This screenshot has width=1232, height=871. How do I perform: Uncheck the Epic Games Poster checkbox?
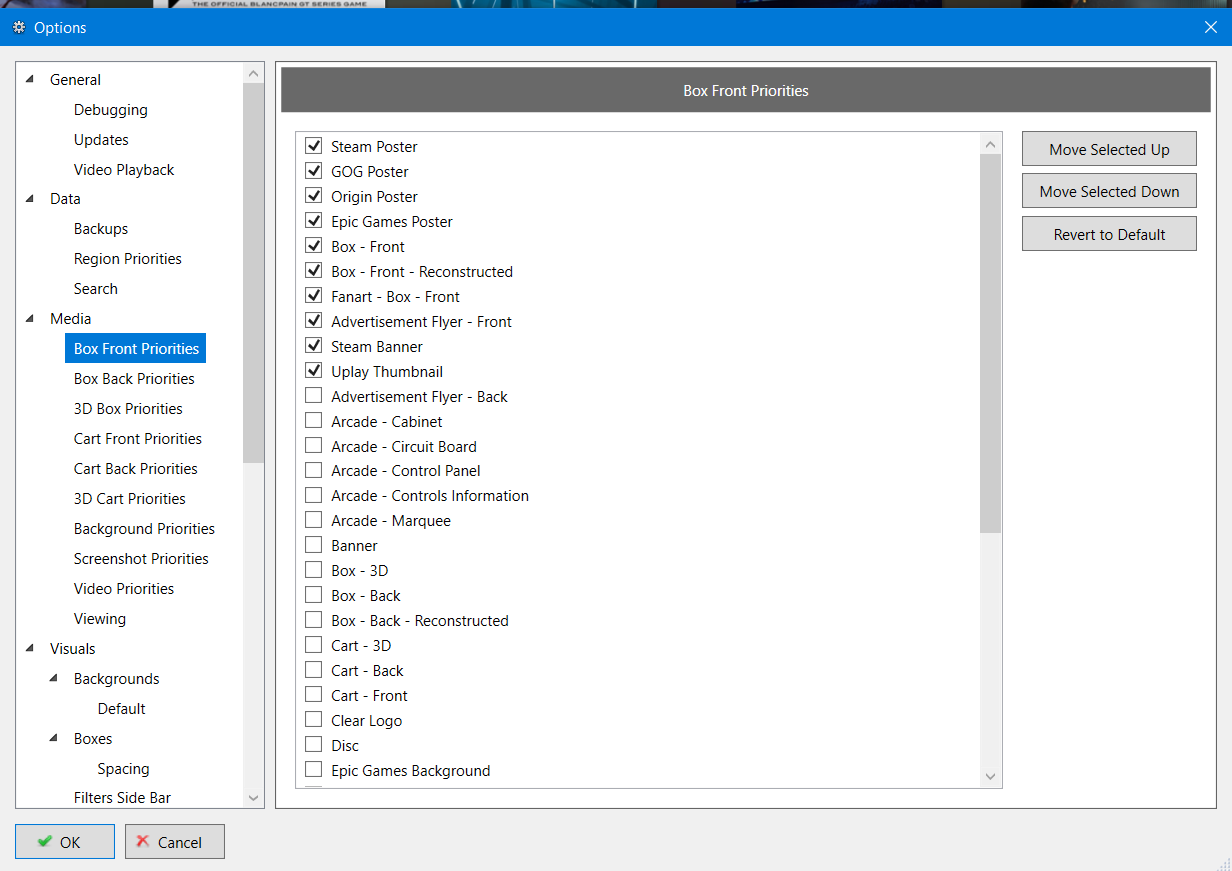[x=313, y=221]
